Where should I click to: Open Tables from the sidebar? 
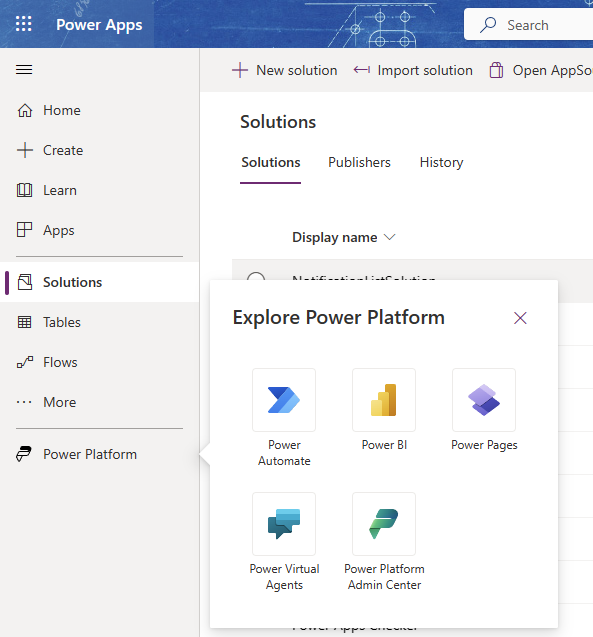tap(100, 322)
